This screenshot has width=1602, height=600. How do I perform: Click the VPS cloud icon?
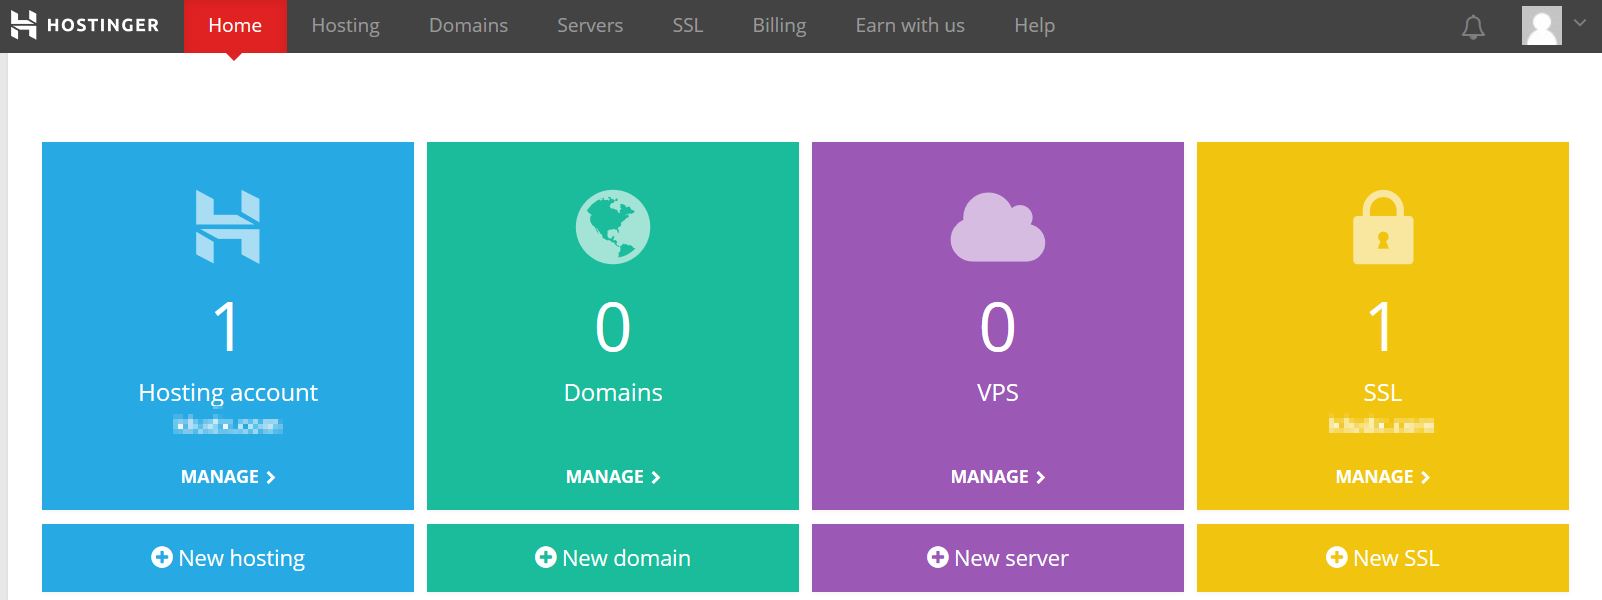[997, 227]
